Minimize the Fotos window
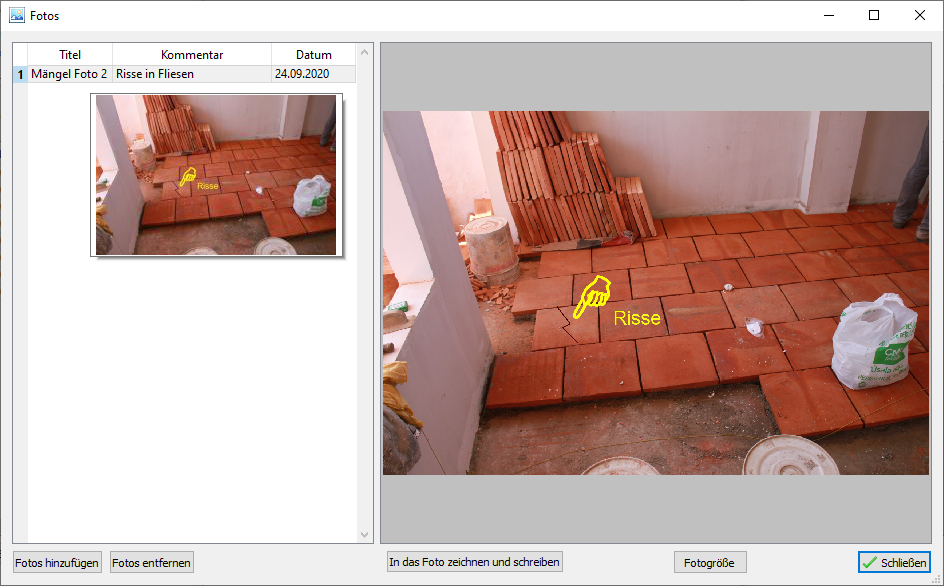 [x=829, y=15]
